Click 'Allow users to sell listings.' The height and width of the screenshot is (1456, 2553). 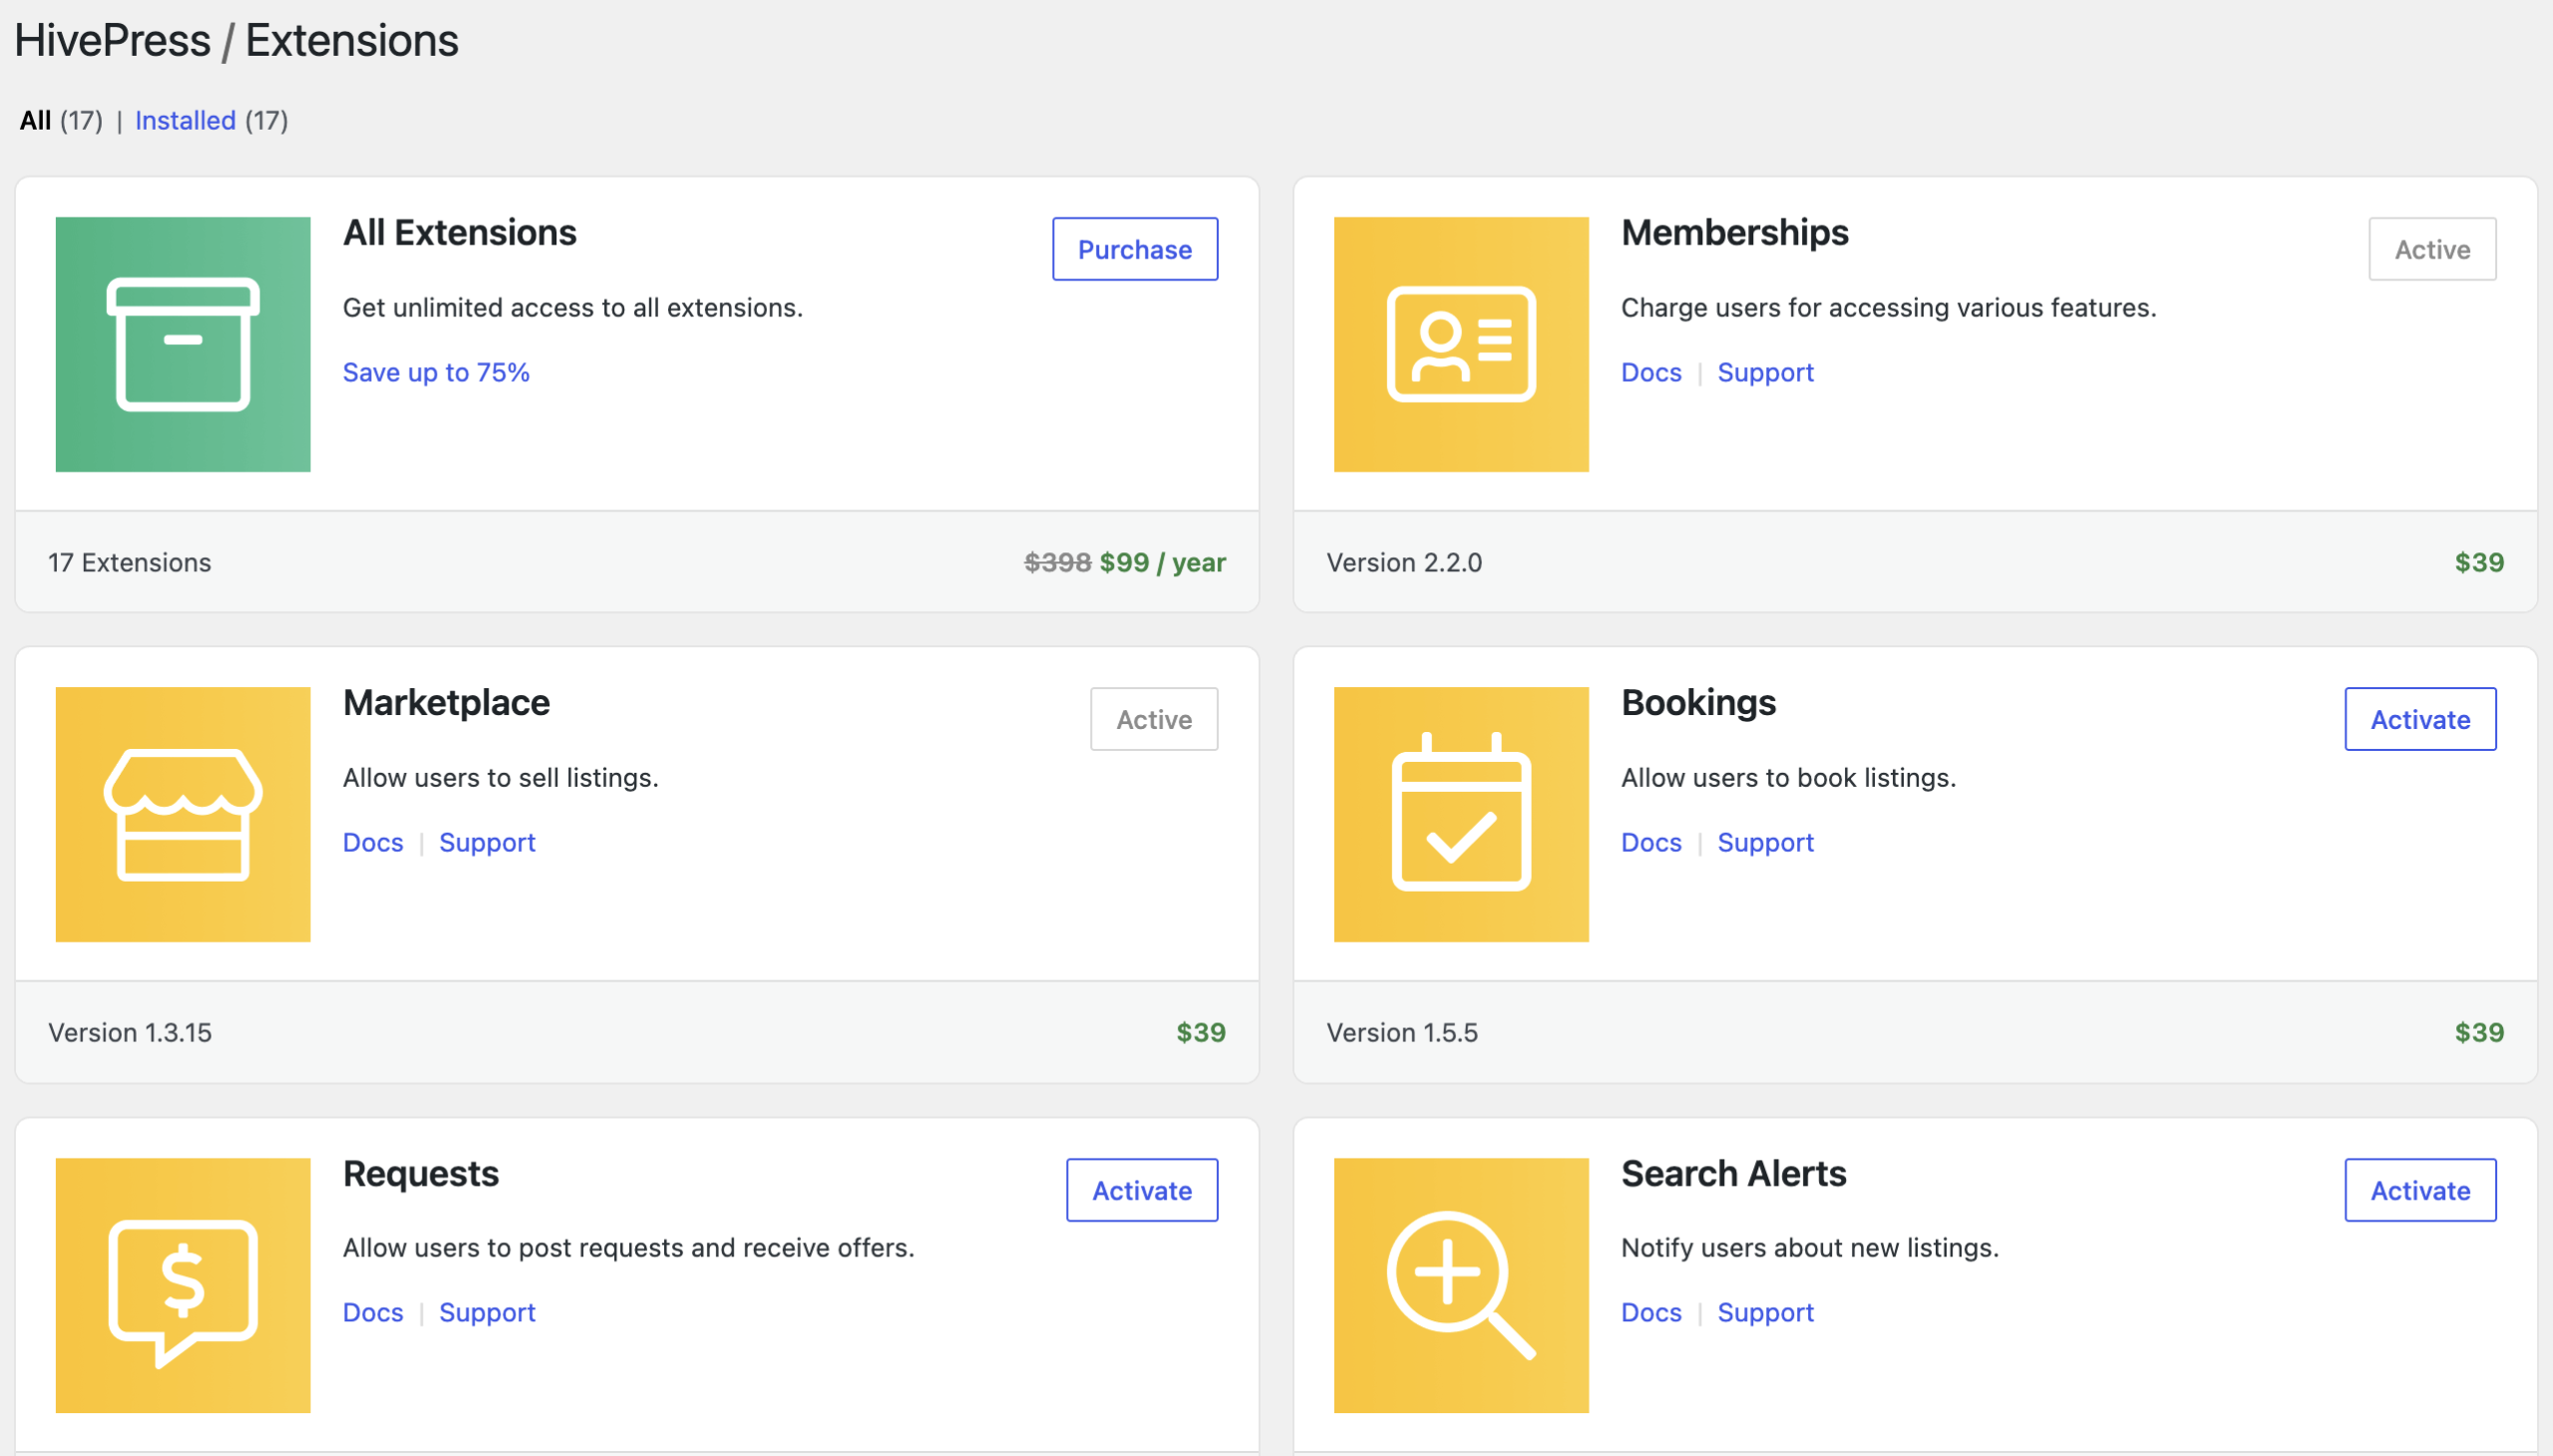[x=501, y=777]
